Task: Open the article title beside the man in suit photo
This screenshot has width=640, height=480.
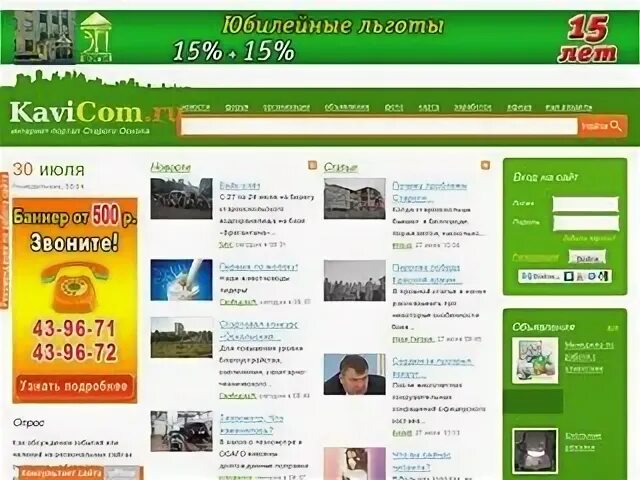Action: pyautogui.click(x=432, y=367)
